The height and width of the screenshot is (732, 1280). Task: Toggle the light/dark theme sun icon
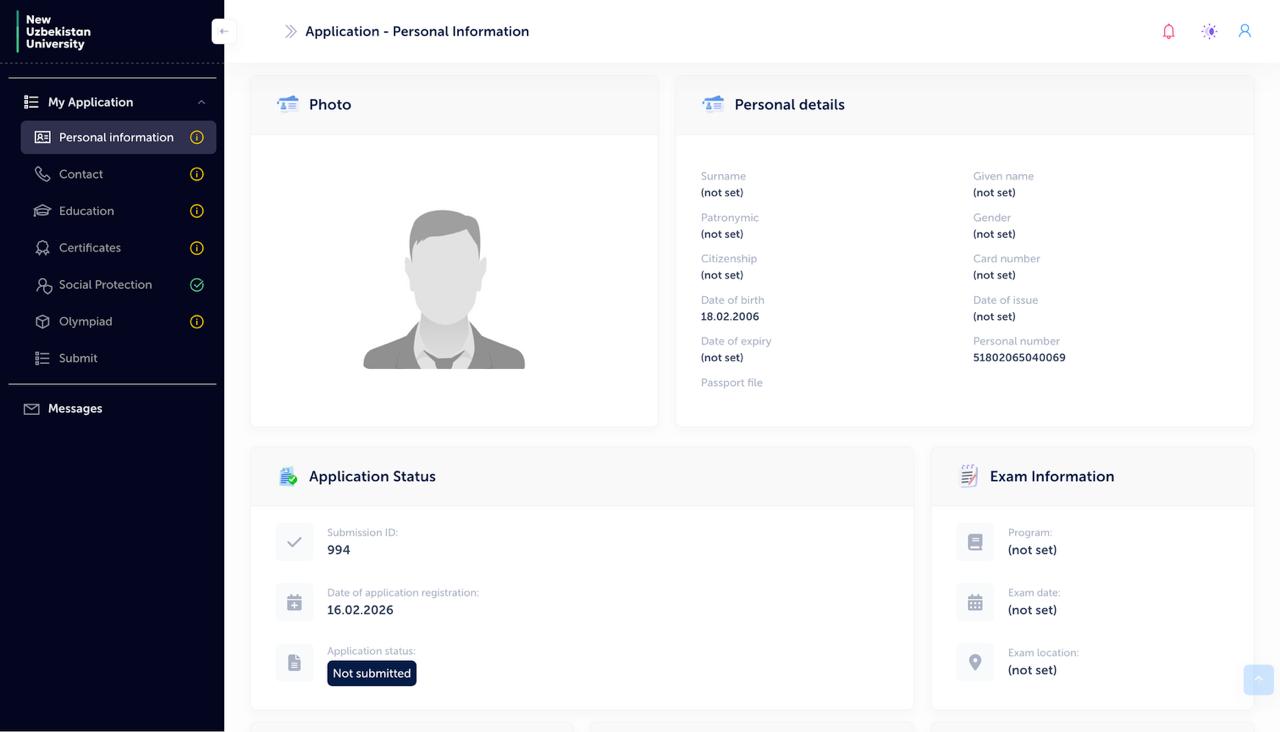1209,31
